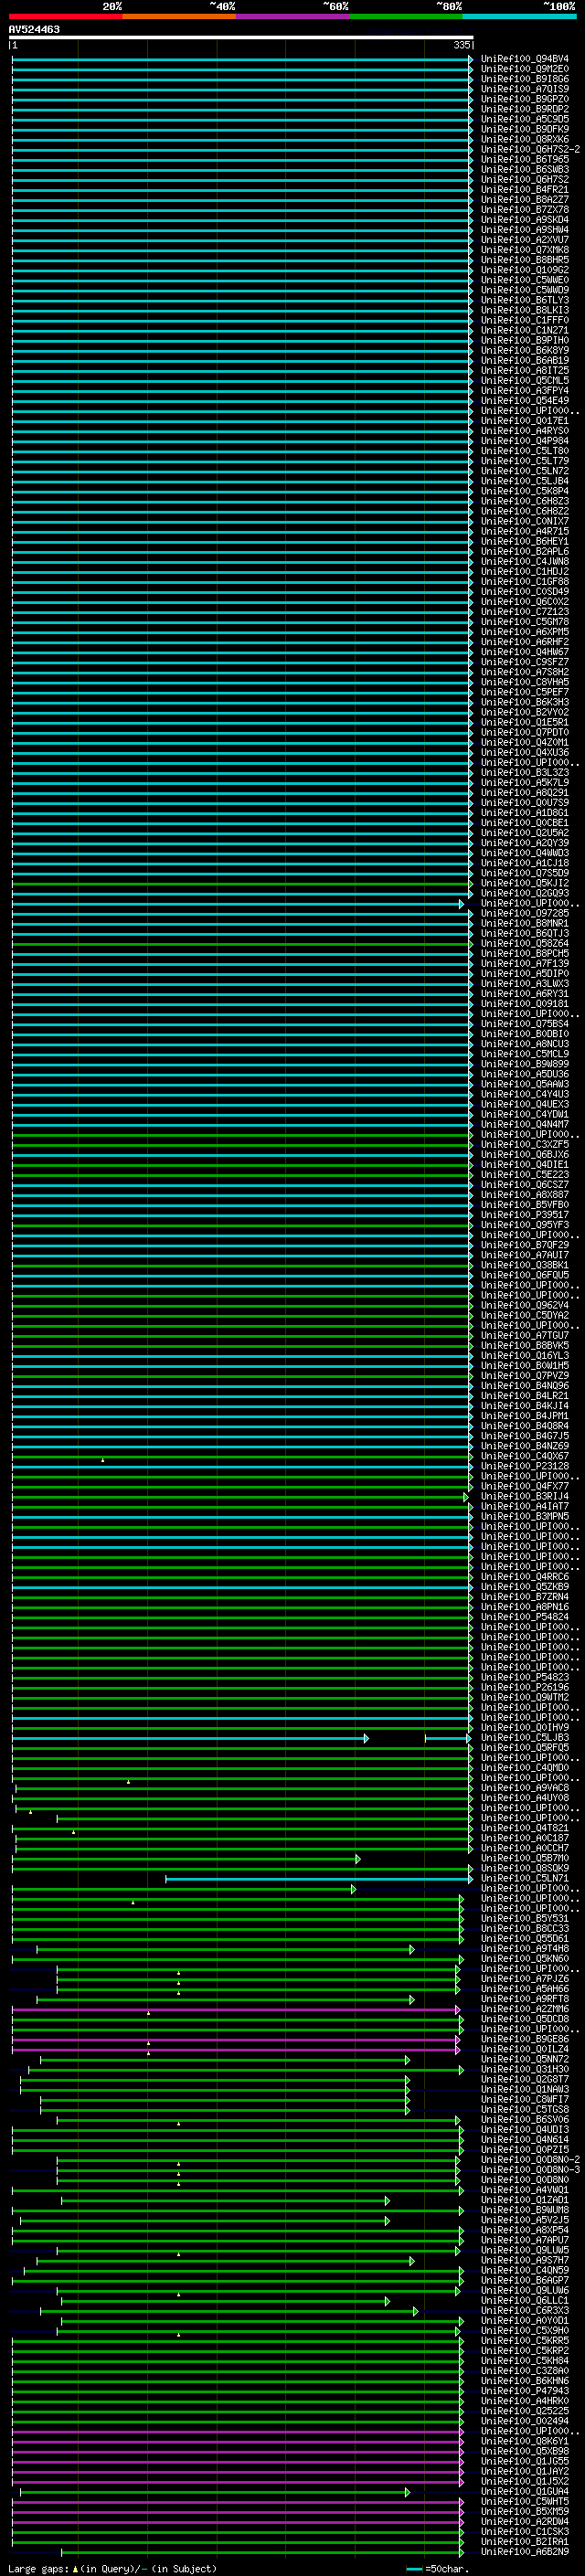Click the query sequence label AV524463
The width and height of the screenshot is (585, 2576).
34,30
